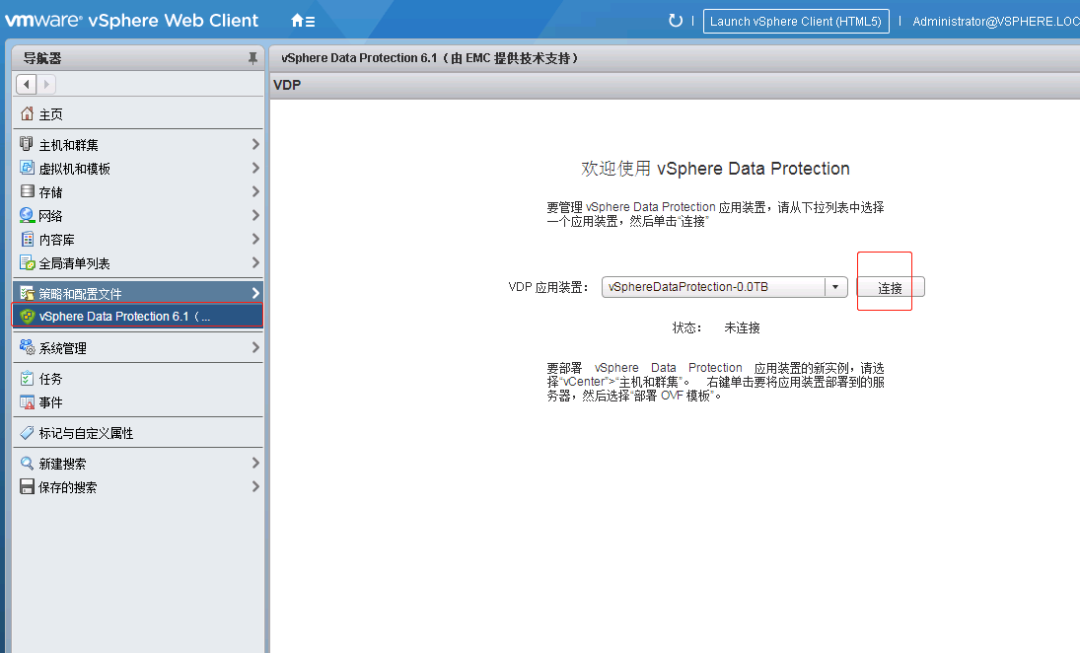Expand 存储 chevron arrow
The height and width of the screenshot is (653, 1080).
255,191
